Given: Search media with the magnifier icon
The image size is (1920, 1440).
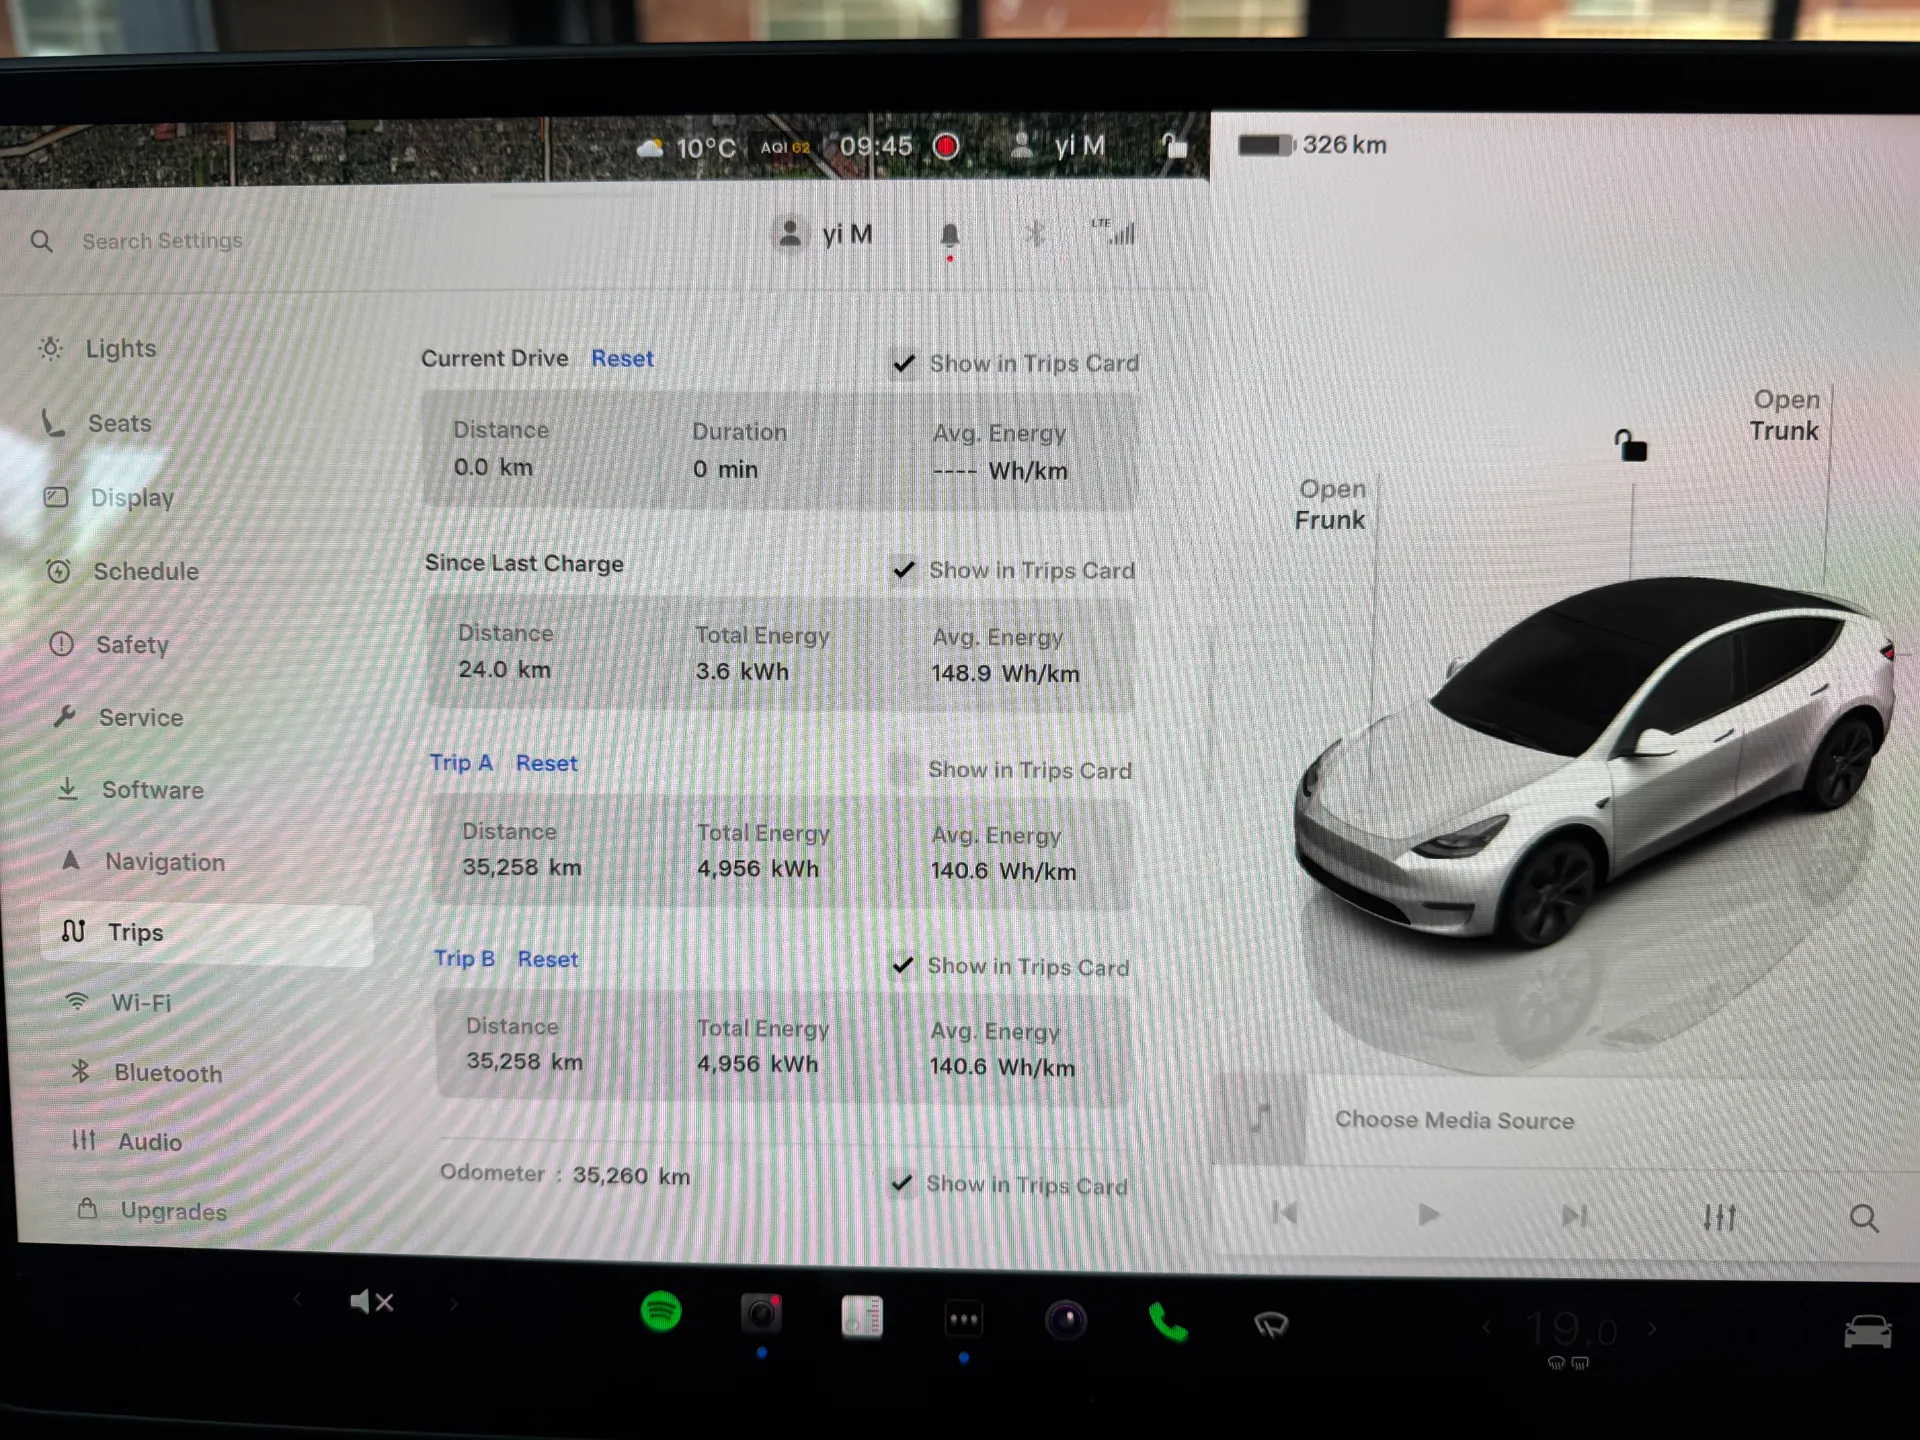Looking at the screenshot, I should (x=1863, y=1218).
